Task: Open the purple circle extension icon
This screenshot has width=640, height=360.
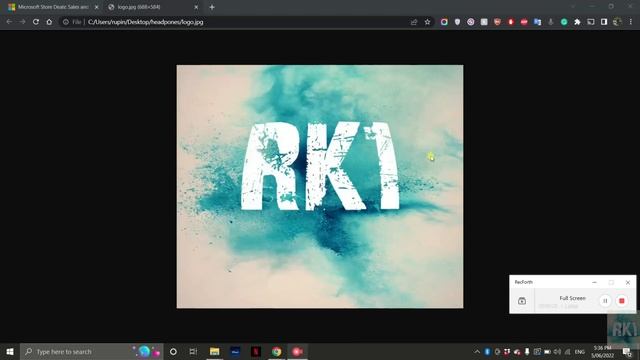Action: pyautogui.click(x=471, y=22)
